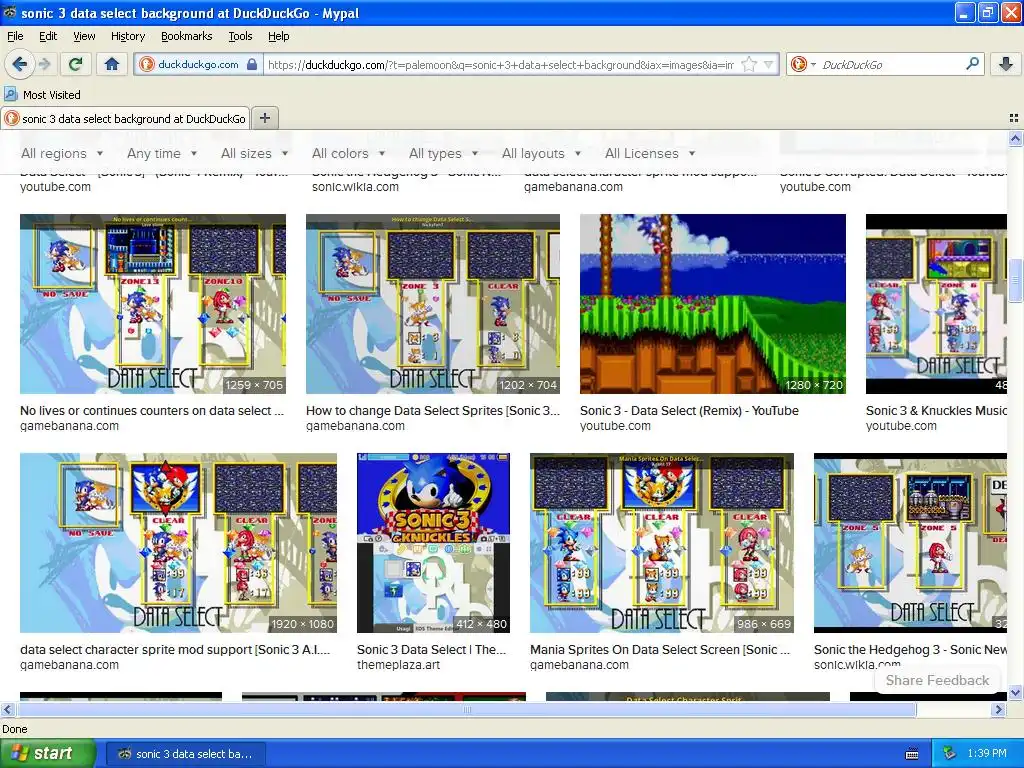Click the horizontal scrollbar right arrow
The height and width of the screenshot is (768, 1024).
[x=998, y=709]
